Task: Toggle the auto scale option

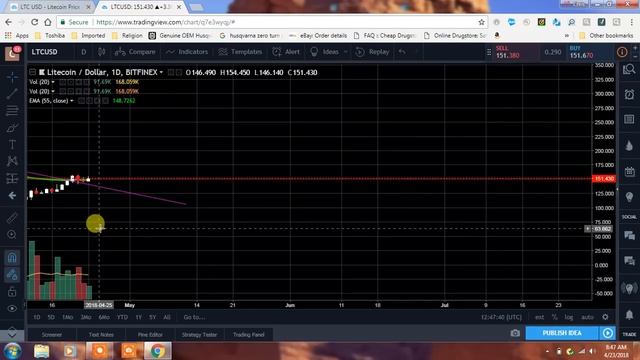Action: (x=587, y=317)
